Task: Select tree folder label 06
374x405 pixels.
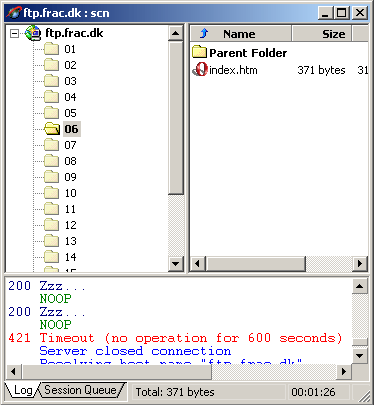Action: [x=71, y=129]
